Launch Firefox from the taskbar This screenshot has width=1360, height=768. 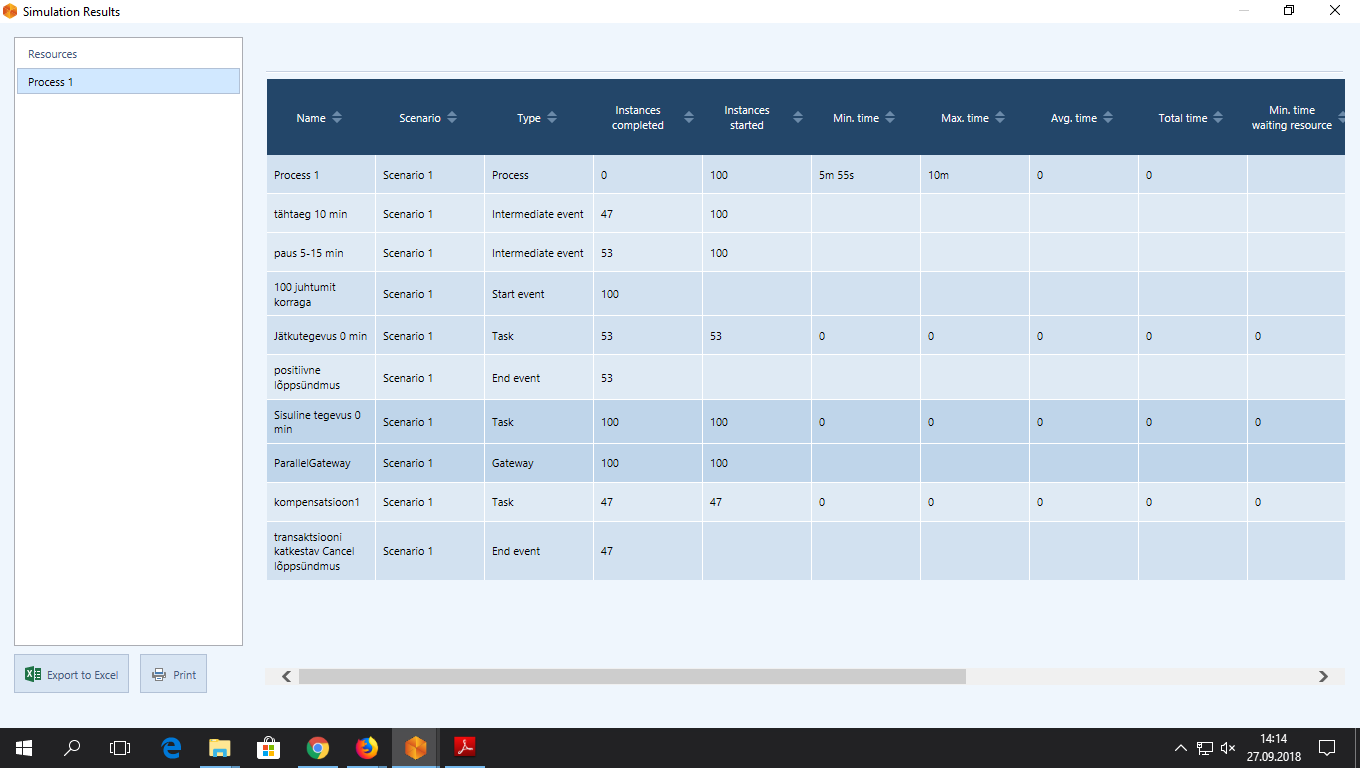tap(367, 748)
